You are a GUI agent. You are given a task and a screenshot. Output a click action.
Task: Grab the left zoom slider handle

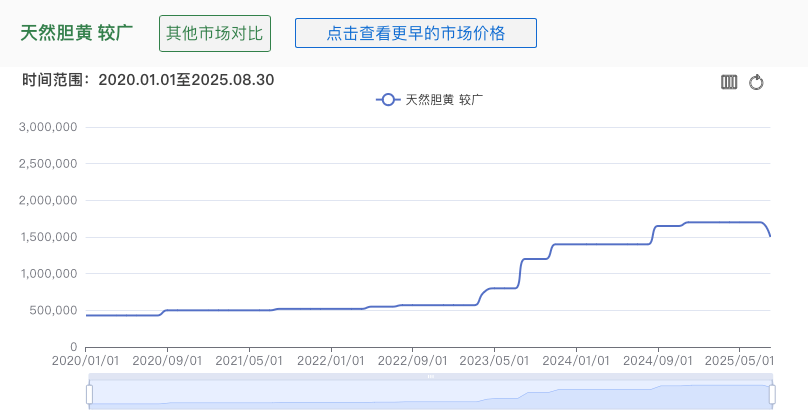89,394
